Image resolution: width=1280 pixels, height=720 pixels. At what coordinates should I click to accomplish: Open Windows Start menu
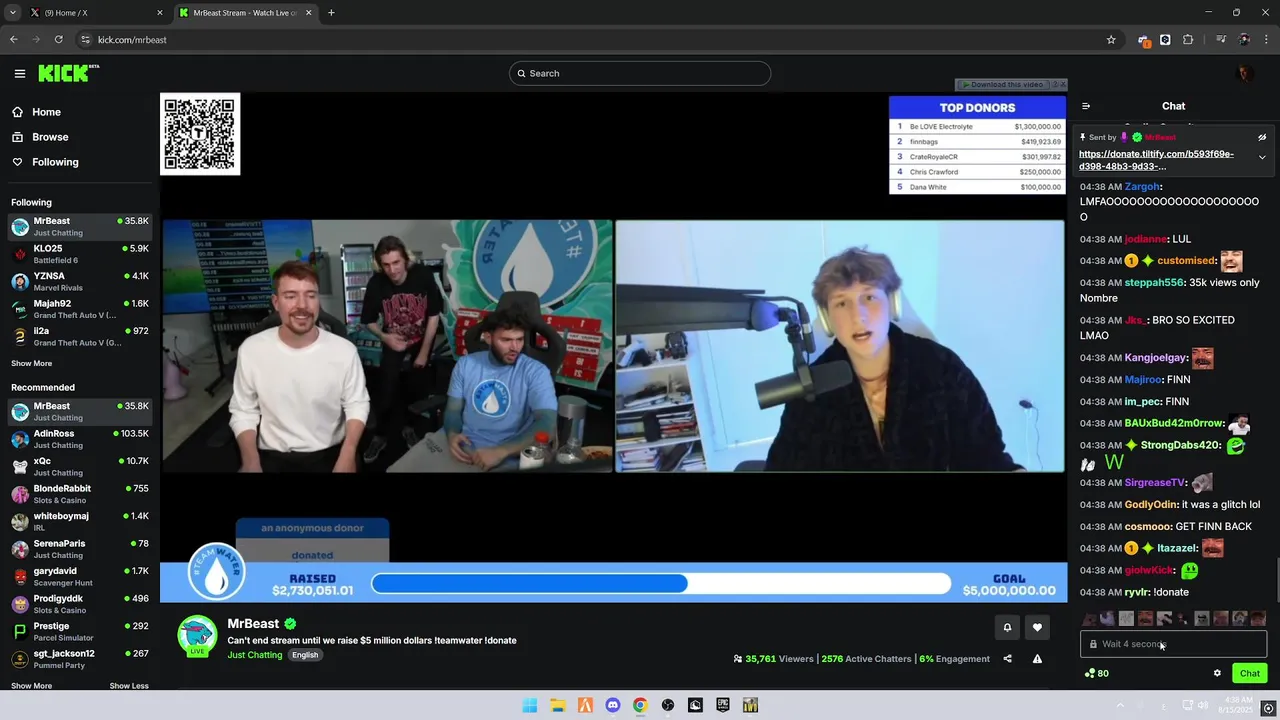[x=530, y=705]
